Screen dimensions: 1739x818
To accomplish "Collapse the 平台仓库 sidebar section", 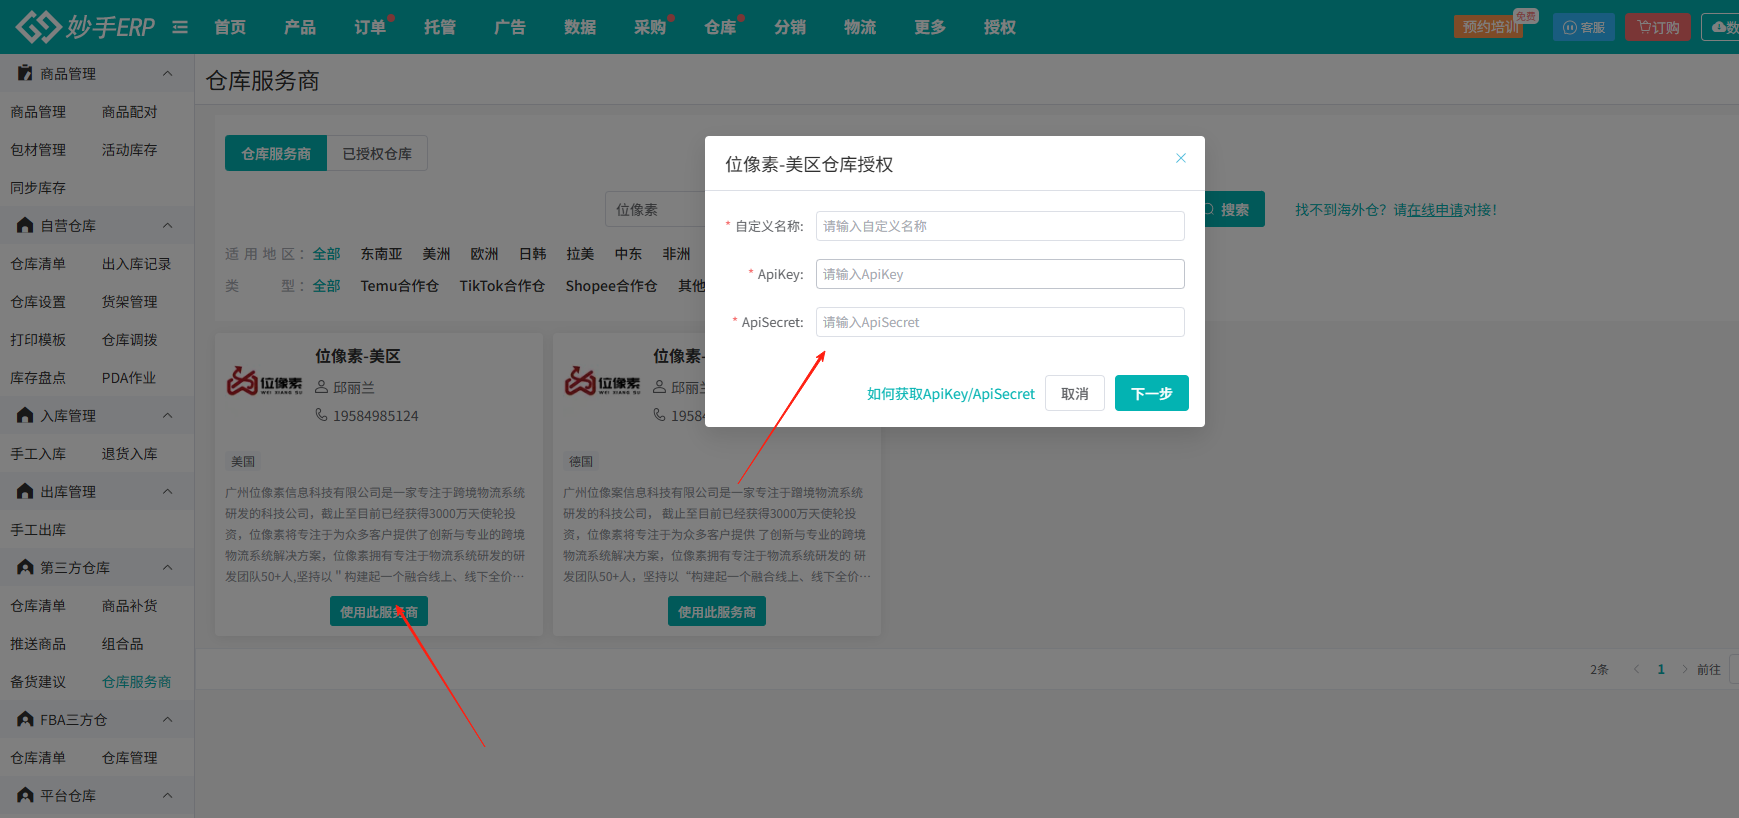I will click(167, 795).
